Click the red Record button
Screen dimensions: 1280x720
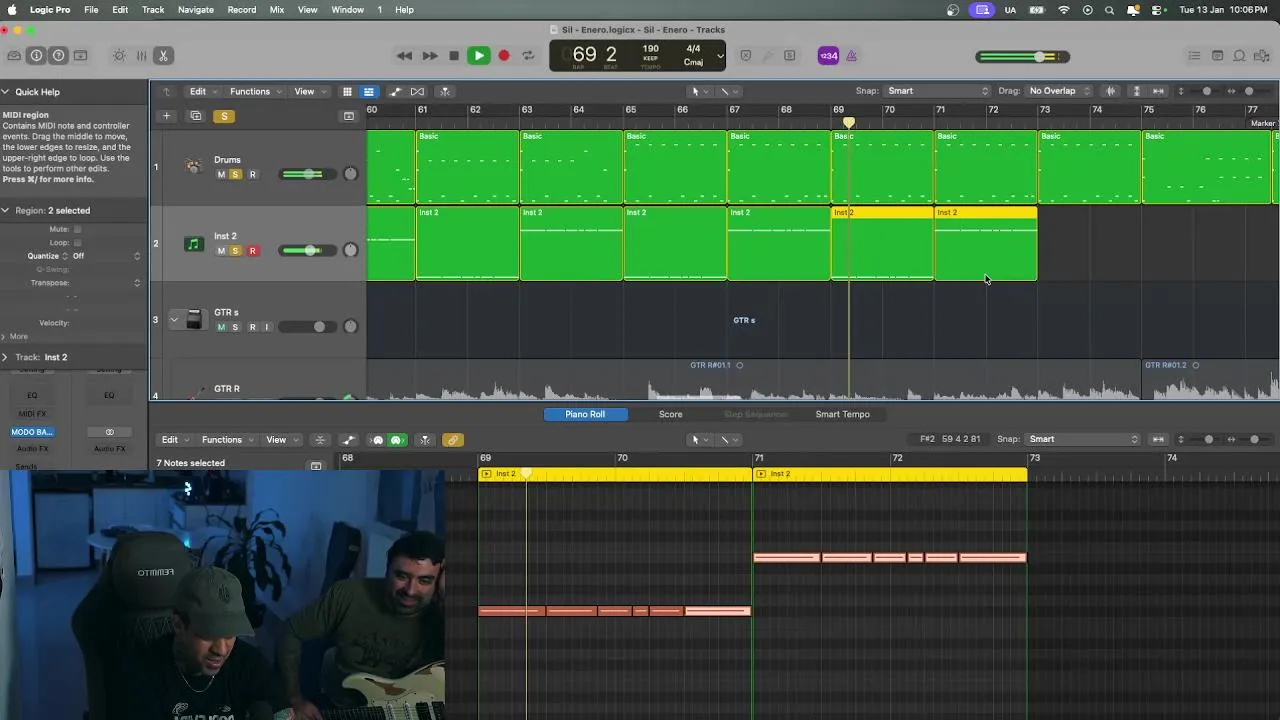[x=504, y=56]
